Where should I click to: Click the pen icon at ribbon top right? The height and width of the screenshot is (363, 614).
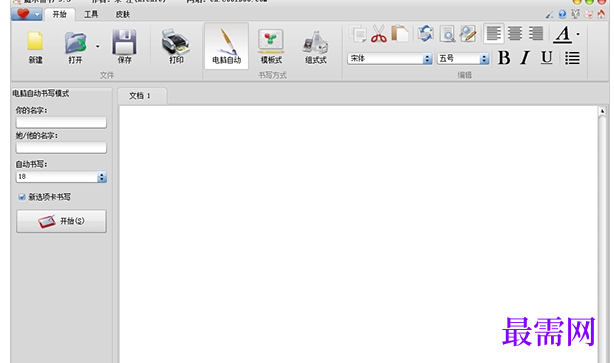click(x=549, y=15)
